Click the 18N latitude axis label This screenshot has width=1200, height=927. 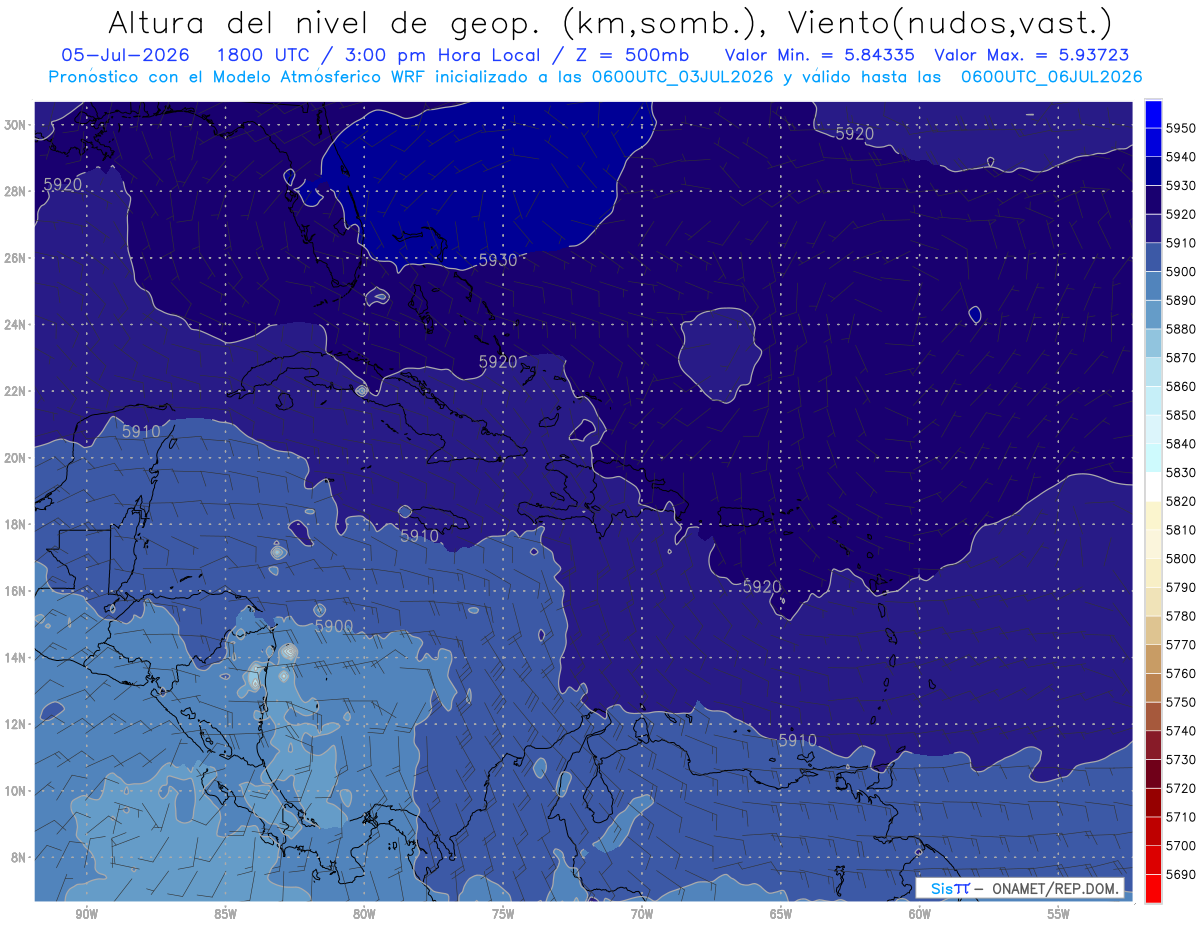16,524
